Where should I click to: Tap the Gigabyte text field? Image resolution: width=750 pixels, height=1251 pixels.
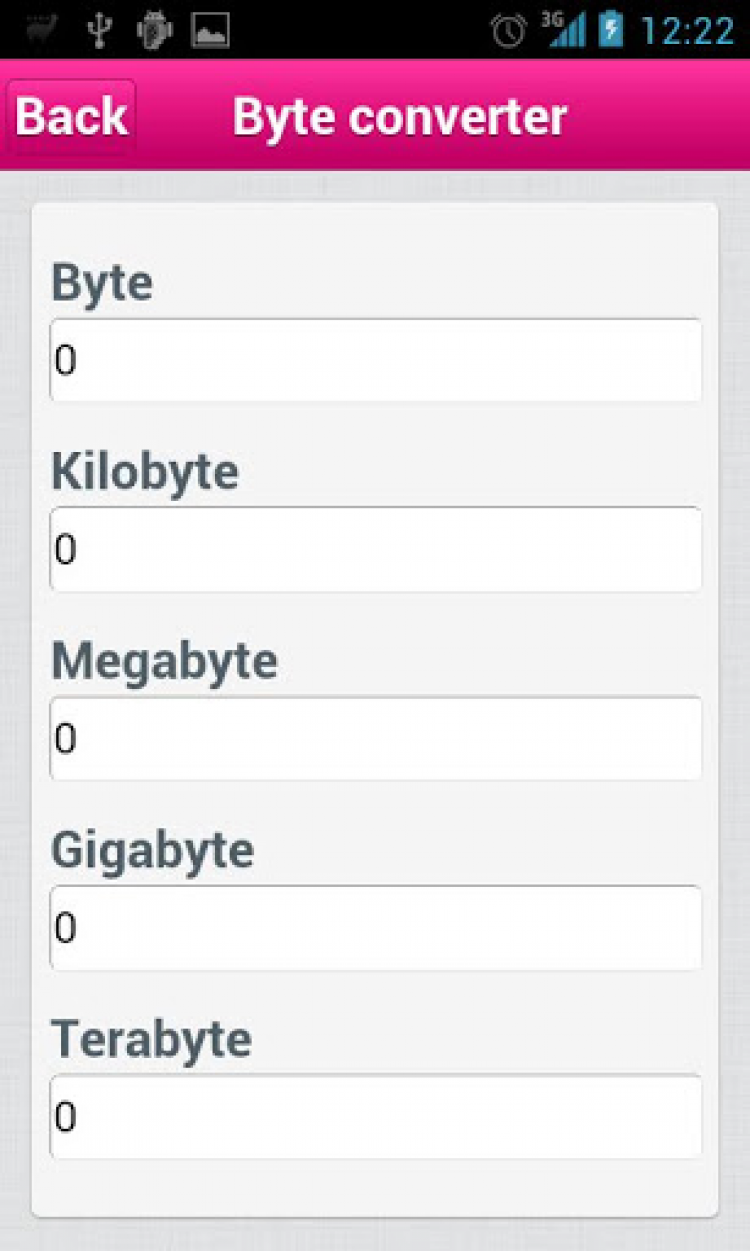(x=376, y=928)
